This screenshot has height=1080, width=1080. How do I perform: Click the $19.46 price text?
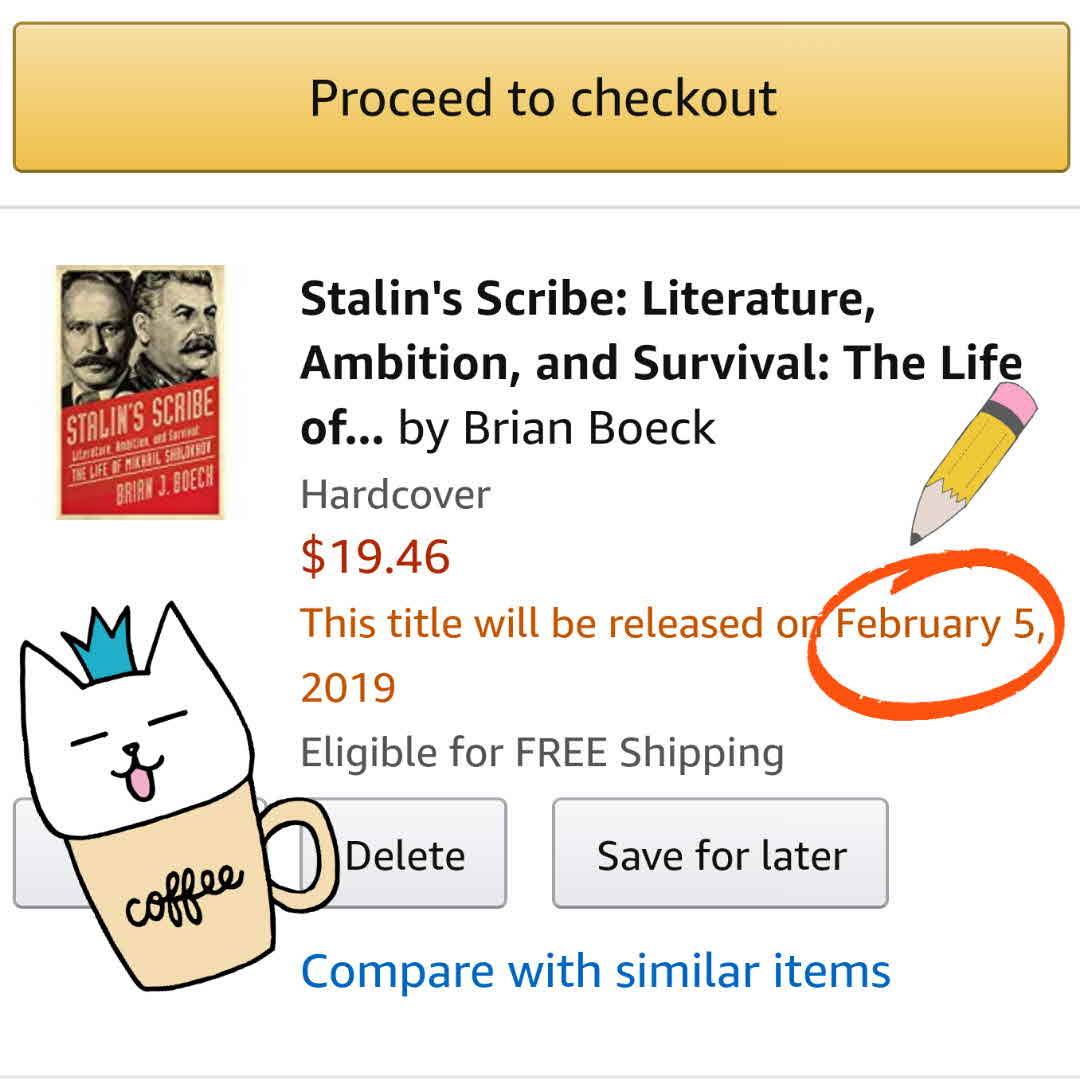coord(375,557)
